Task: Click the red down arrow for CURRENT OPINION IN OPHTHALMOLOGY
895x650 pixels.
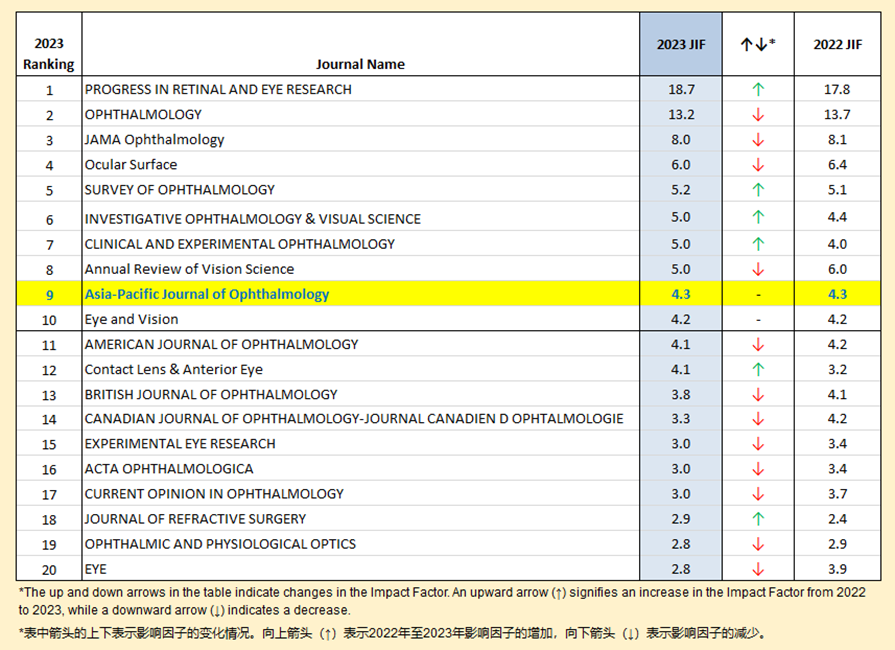Action: click(x=758, y=494)
